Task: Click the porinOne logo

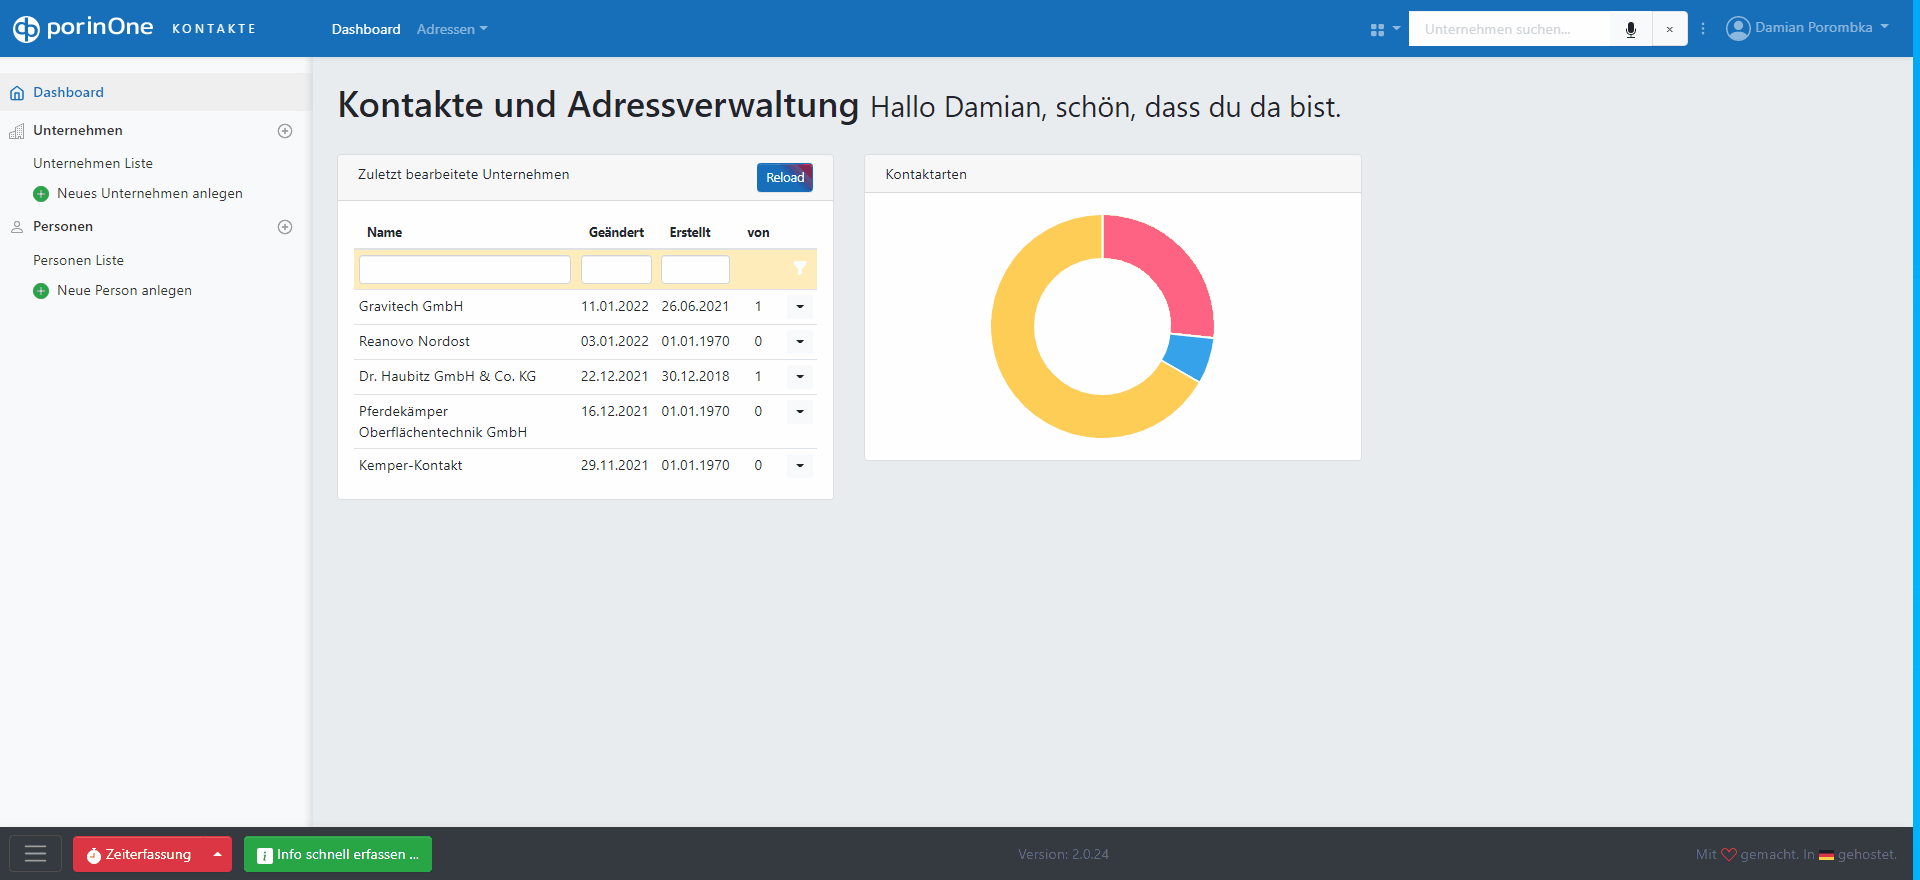Action: [83, 28]
